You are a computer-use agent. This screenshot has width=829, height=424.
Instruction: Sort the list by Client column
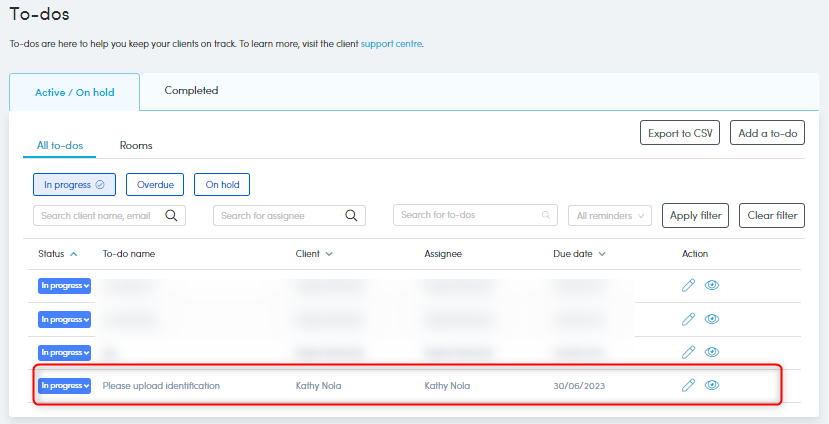click(314, 254)
